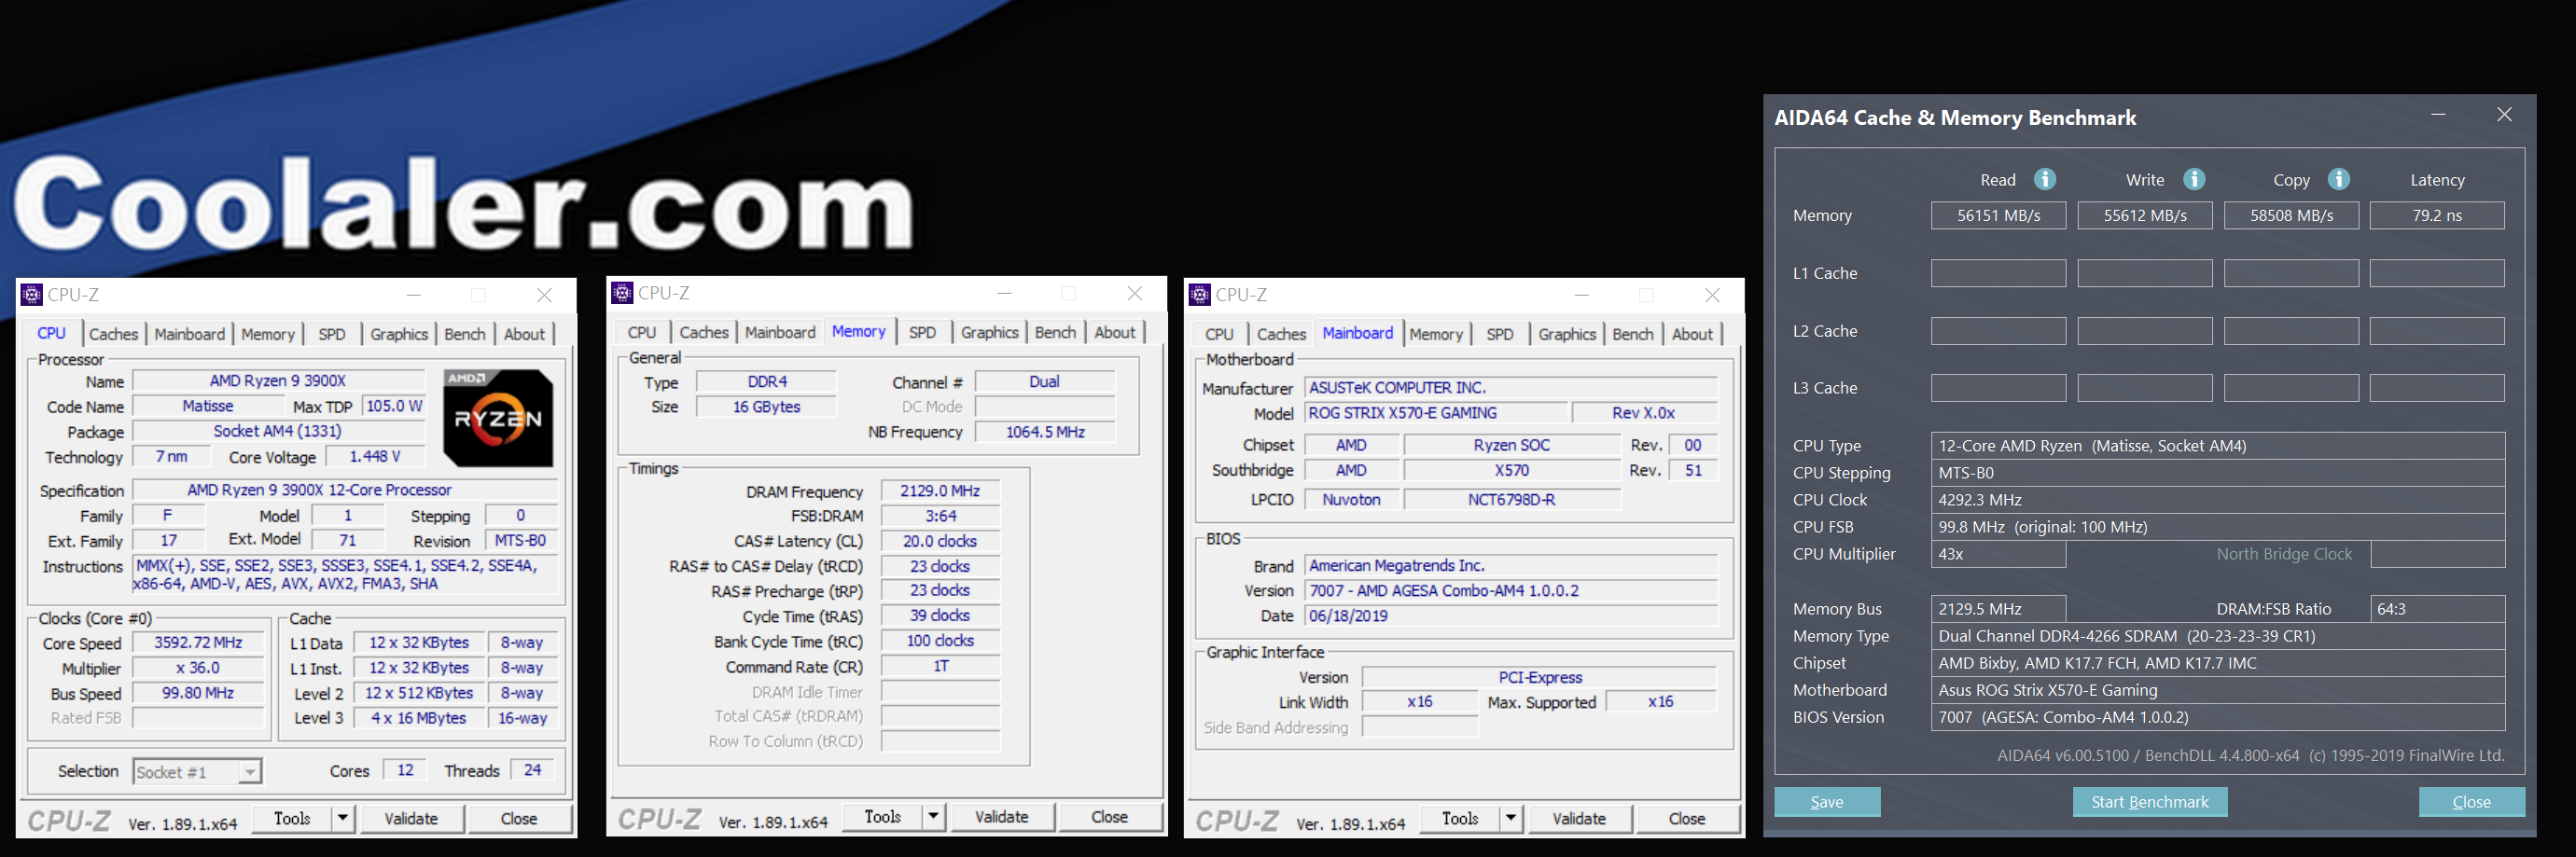Select the SPD tab in the first CPU-Z window
Viewport: 2576px width, 857px height.
pyautogui.click(x=332, y=334)
